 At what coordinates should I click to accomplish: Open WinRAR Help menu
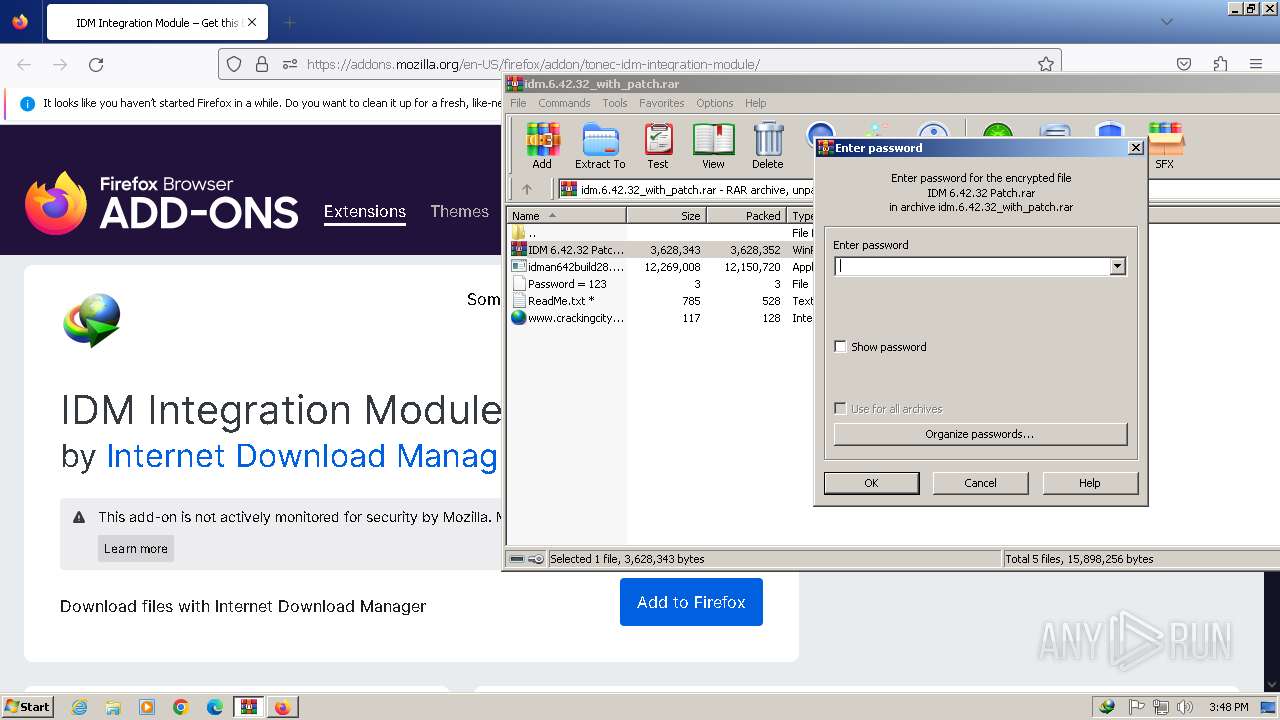(x=756, y=103)
